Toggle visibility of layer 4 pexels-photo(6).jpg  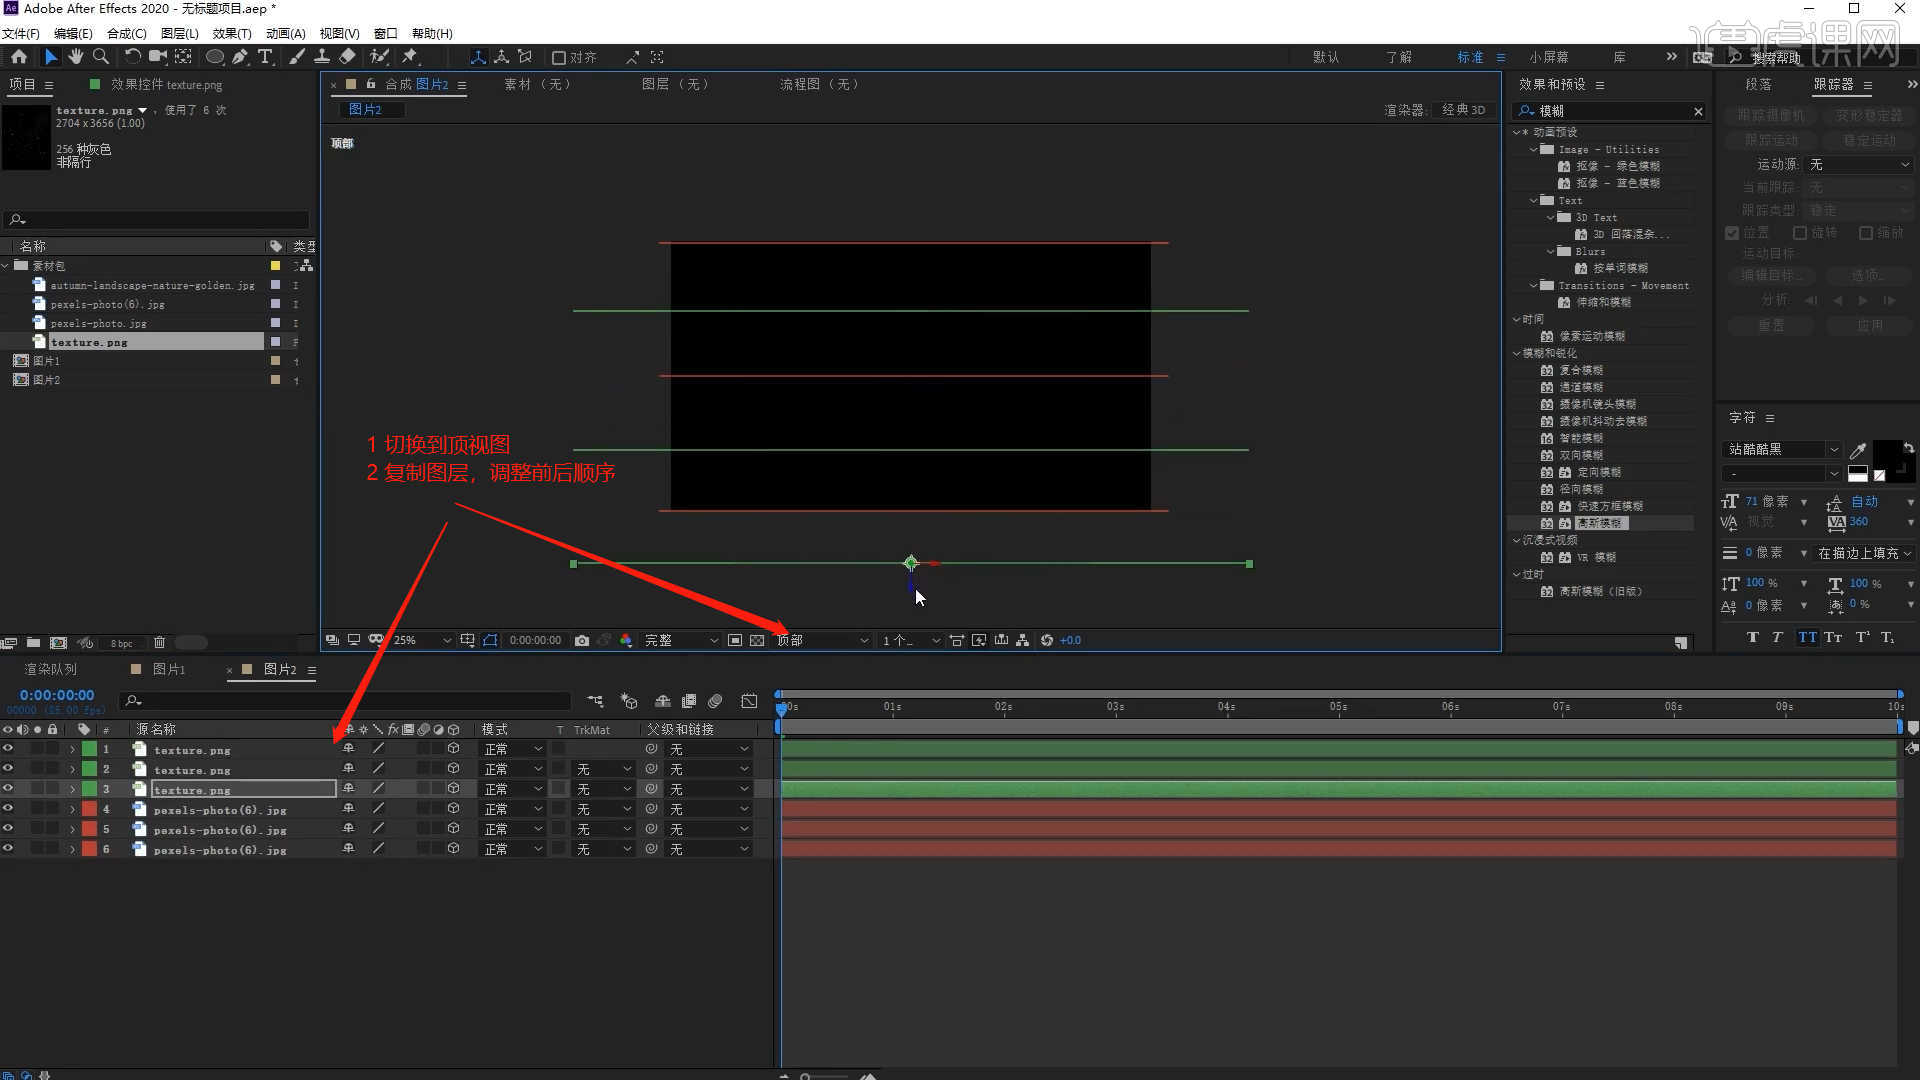coord(8,809)
